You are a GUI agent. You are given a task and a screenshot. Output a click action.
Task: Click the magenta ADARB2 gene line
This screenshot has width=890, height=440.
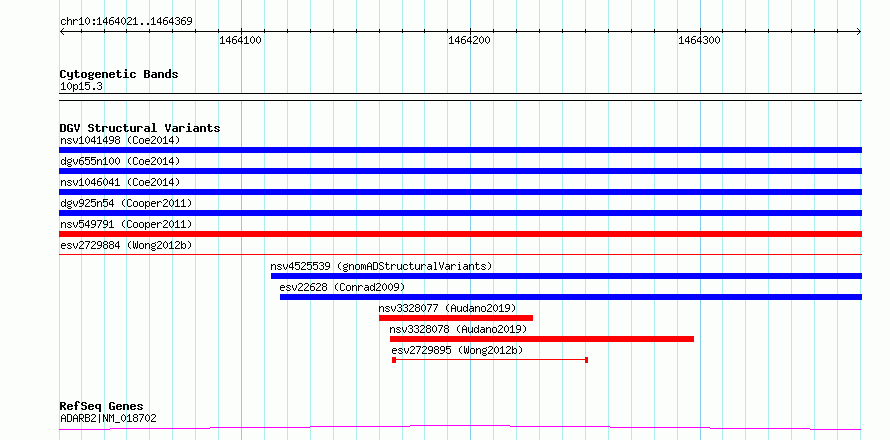[x=460, y=427]
